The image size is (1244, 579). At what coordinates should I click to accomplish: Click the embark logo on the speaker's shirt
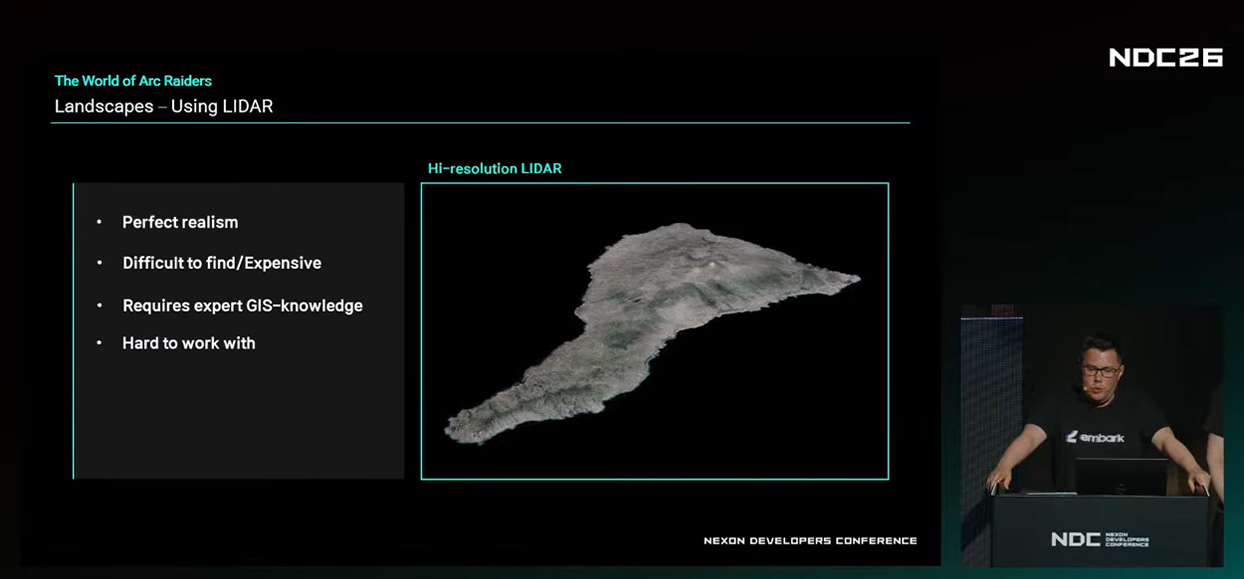pos(1095,437)
